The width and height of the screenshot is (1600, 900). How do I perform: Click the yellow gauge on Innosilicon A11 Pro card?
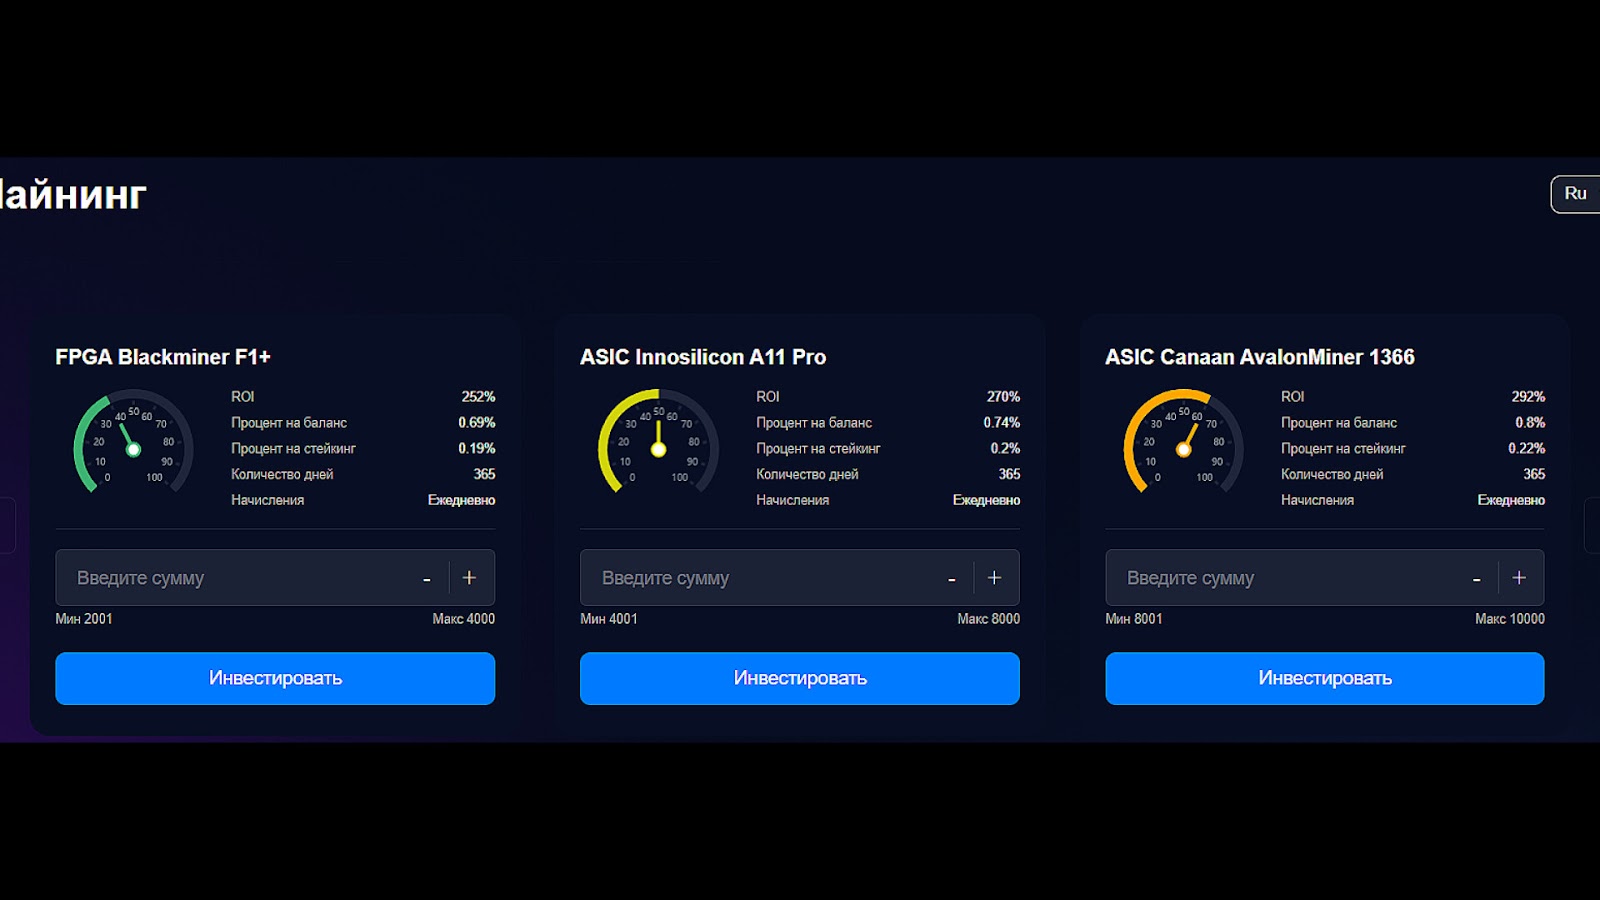(658, 442)
